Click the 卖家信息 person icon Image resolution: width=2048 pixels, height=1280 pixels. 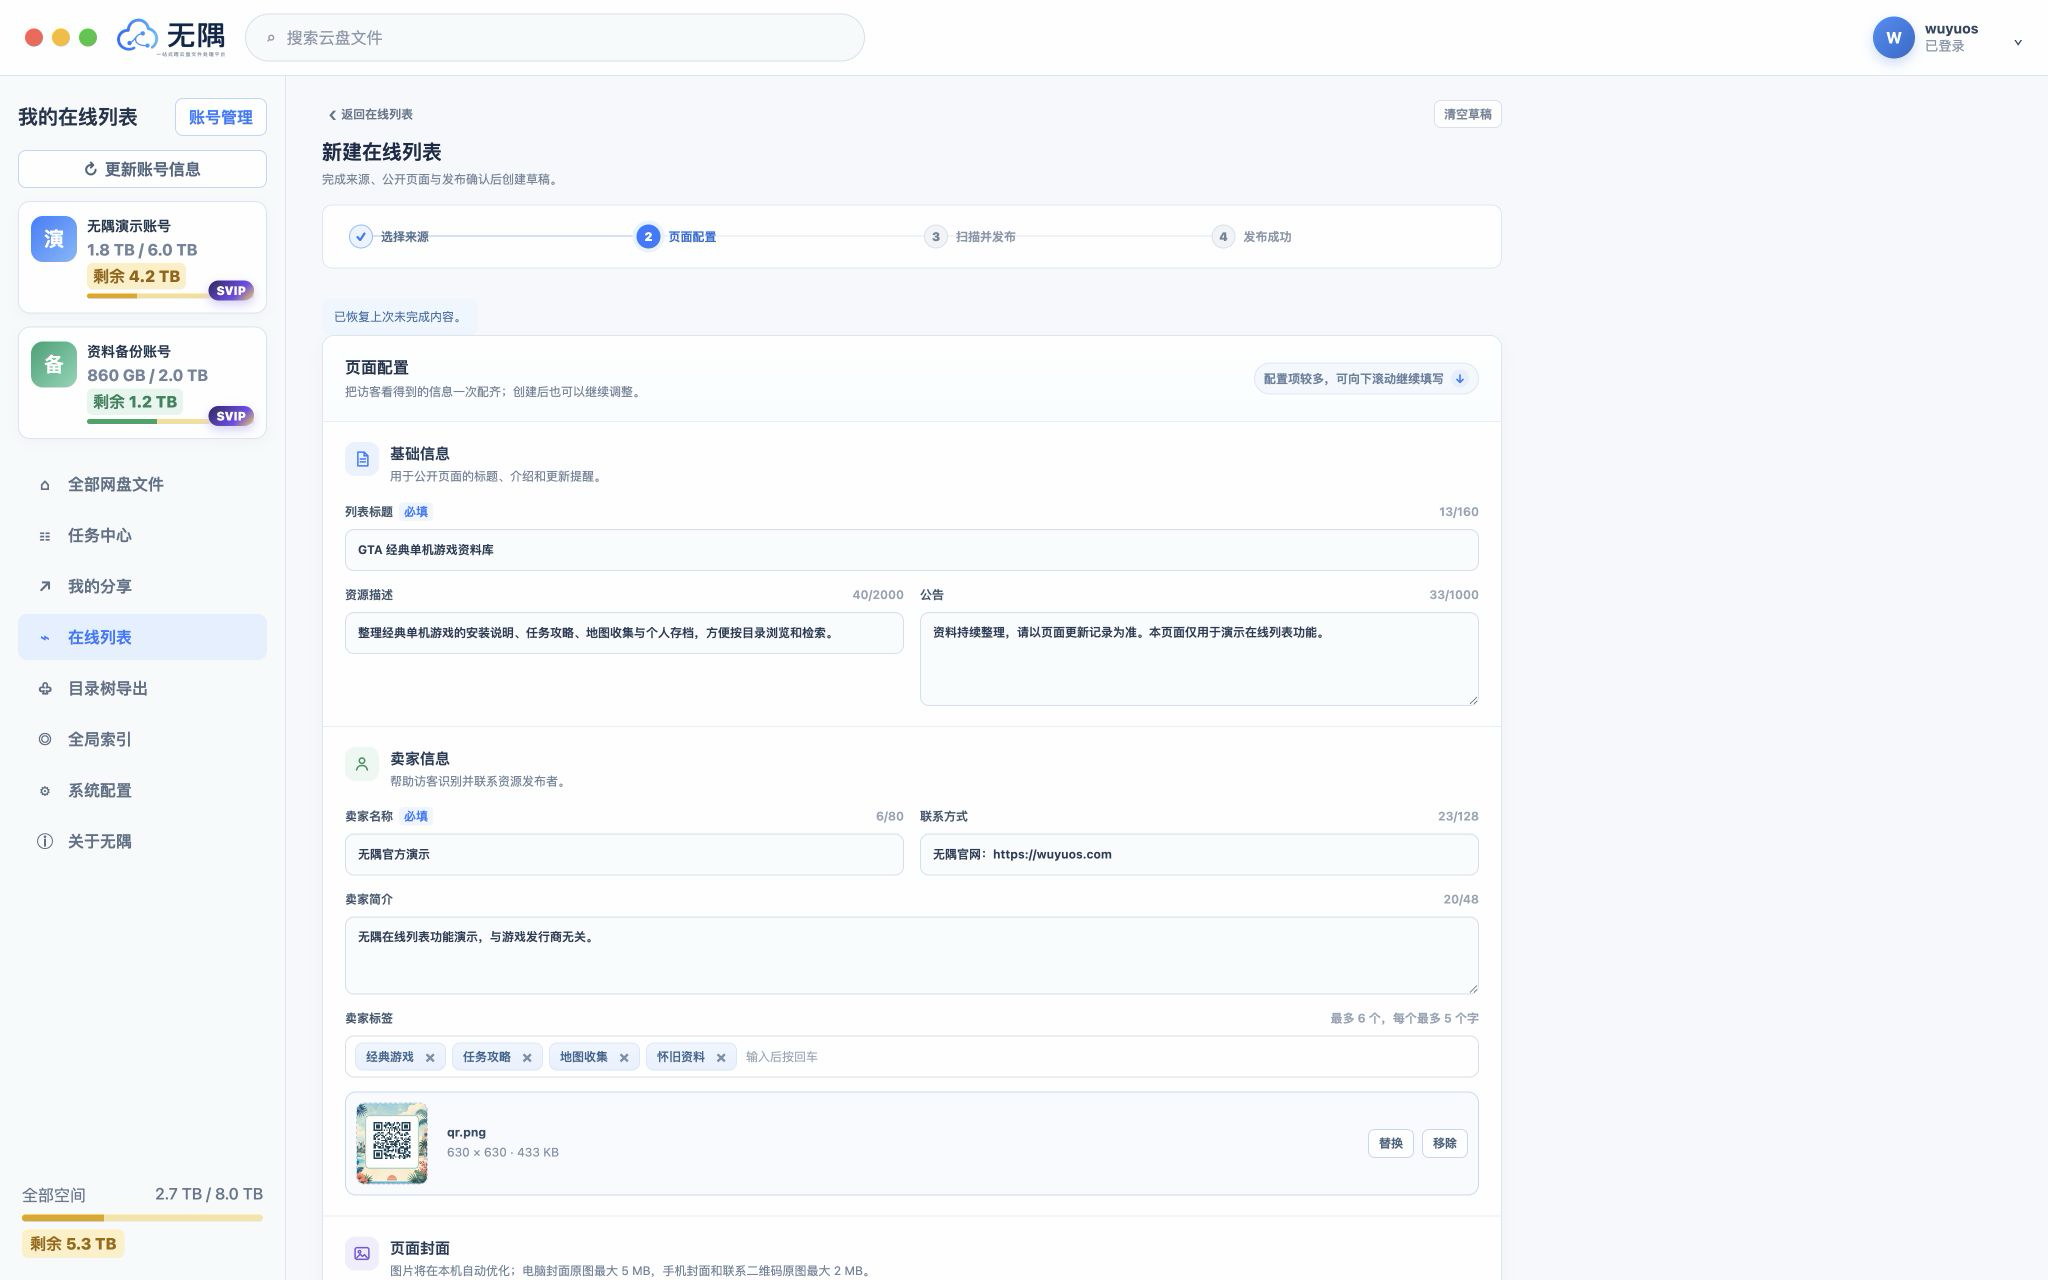362,764
